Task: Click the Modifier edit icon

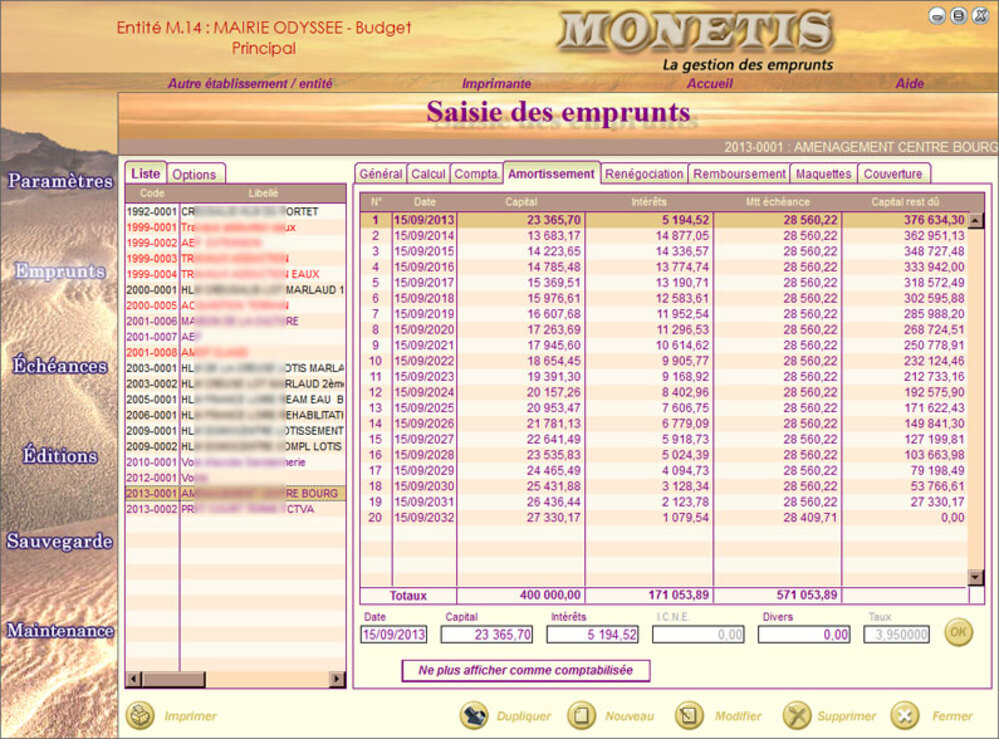Action: pyautogui.click(x=689, y=715)
